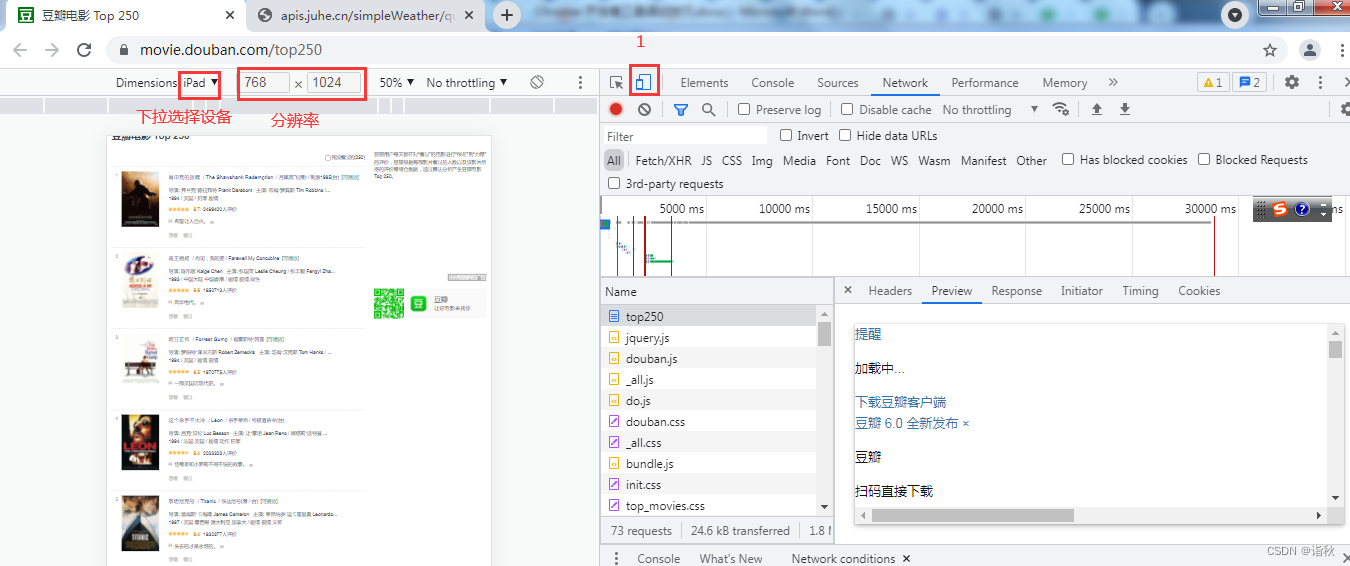Open the Initiator tab
1350x566 pixels.
point(1082,291)
